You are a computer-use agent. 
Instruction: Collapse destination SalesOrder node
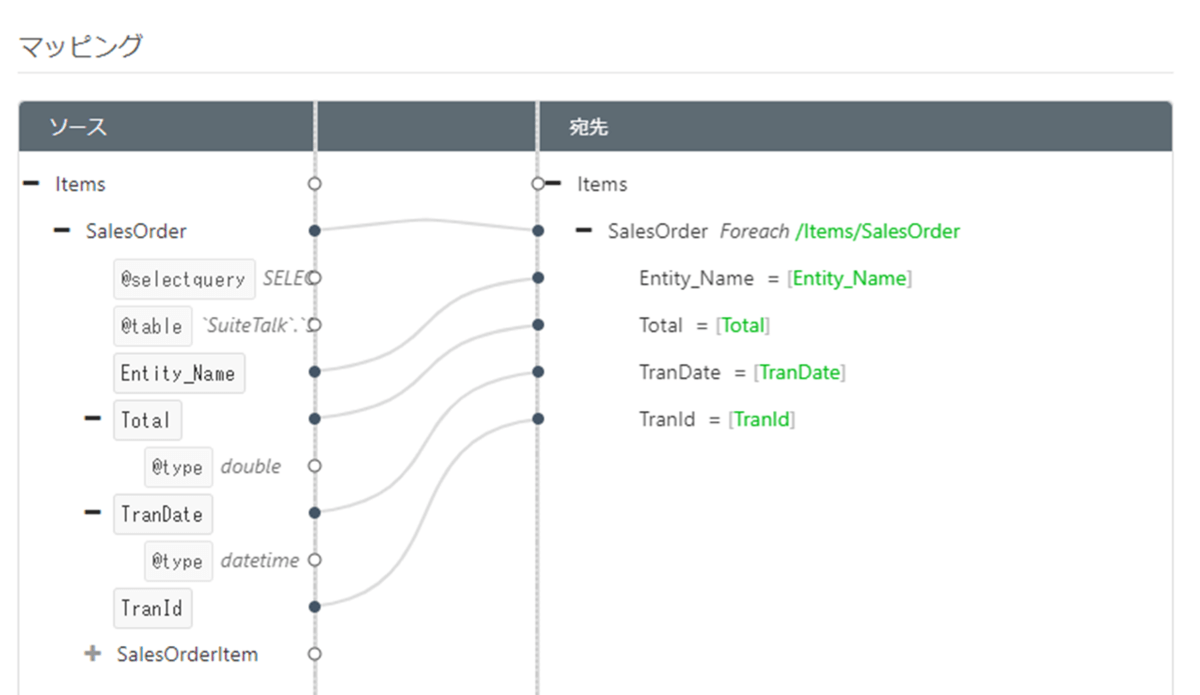[x=584, y=231]
